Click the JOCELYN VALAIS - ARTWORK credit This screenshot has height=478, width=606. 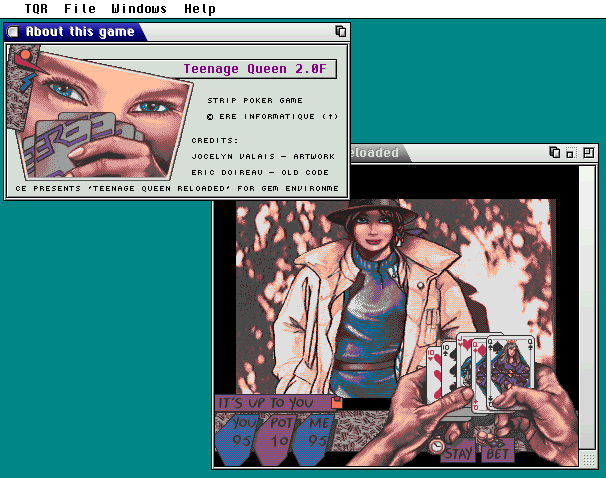pyautogui.click(x=263, y=156)
